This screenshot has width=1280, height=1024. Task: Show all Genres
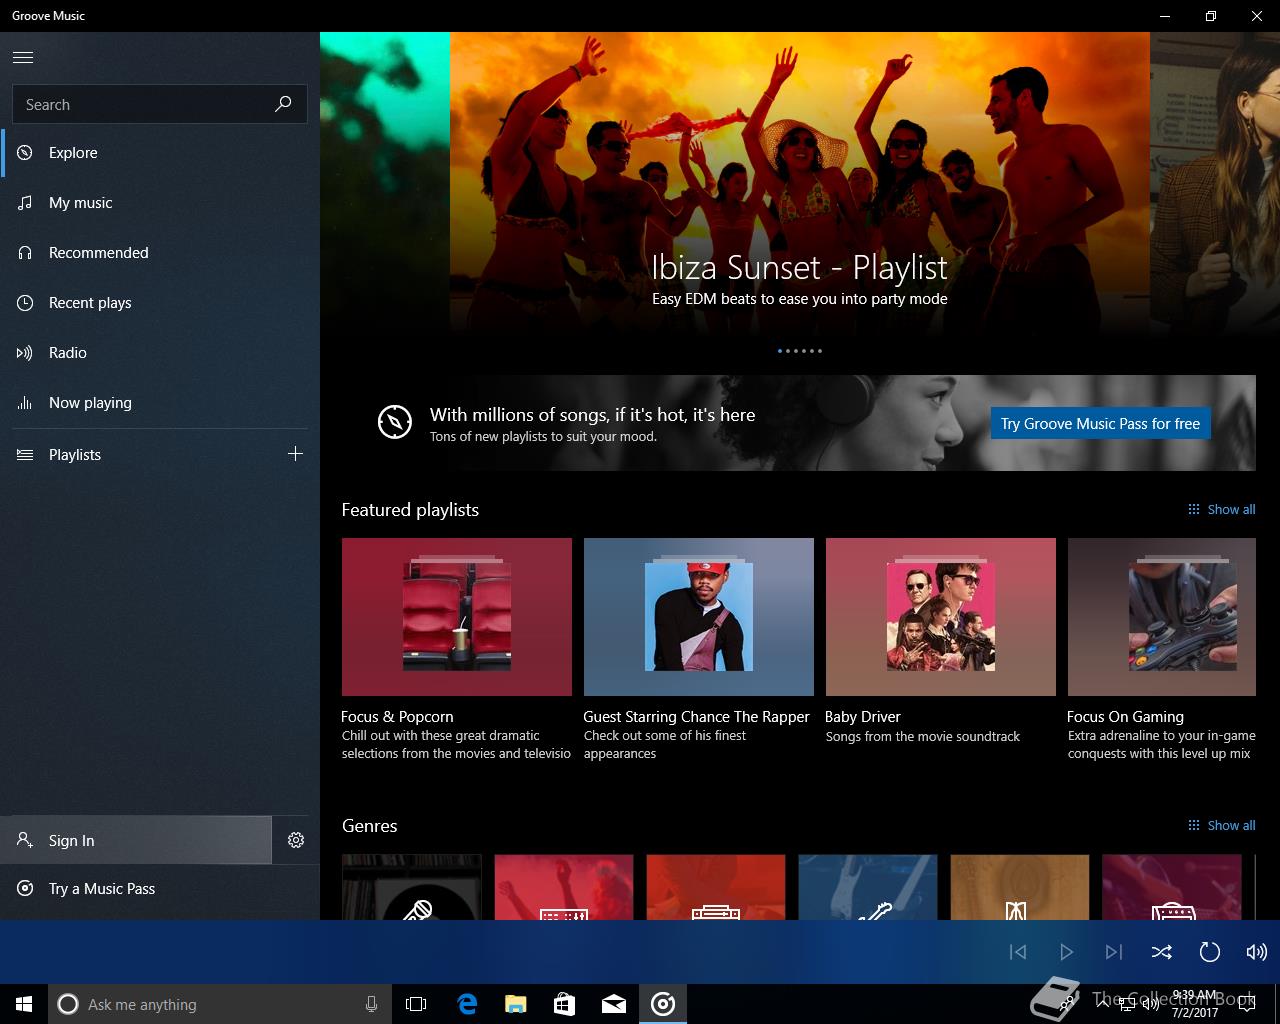pyautogui.click(x=1221, y=825)
